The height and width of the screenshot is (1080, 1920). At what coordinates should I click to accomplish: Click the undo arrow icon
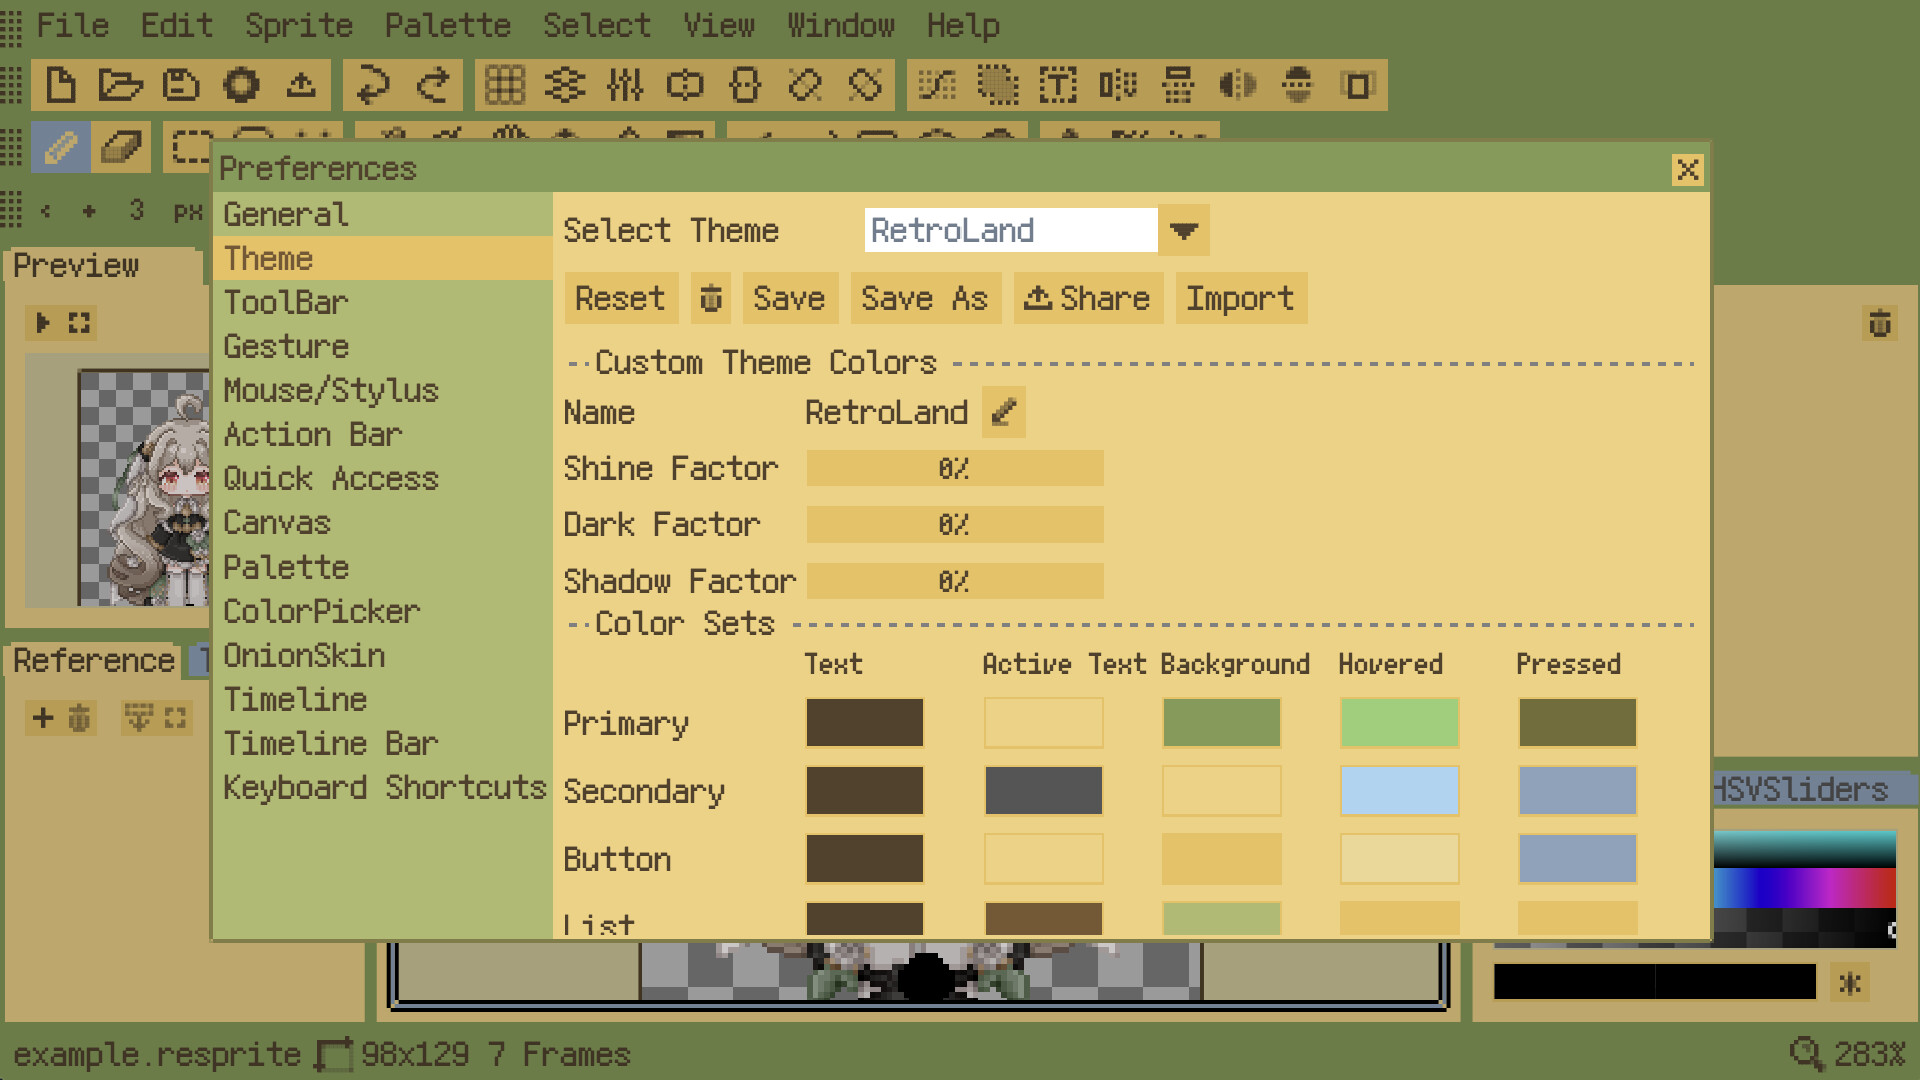tap(373, 85)
